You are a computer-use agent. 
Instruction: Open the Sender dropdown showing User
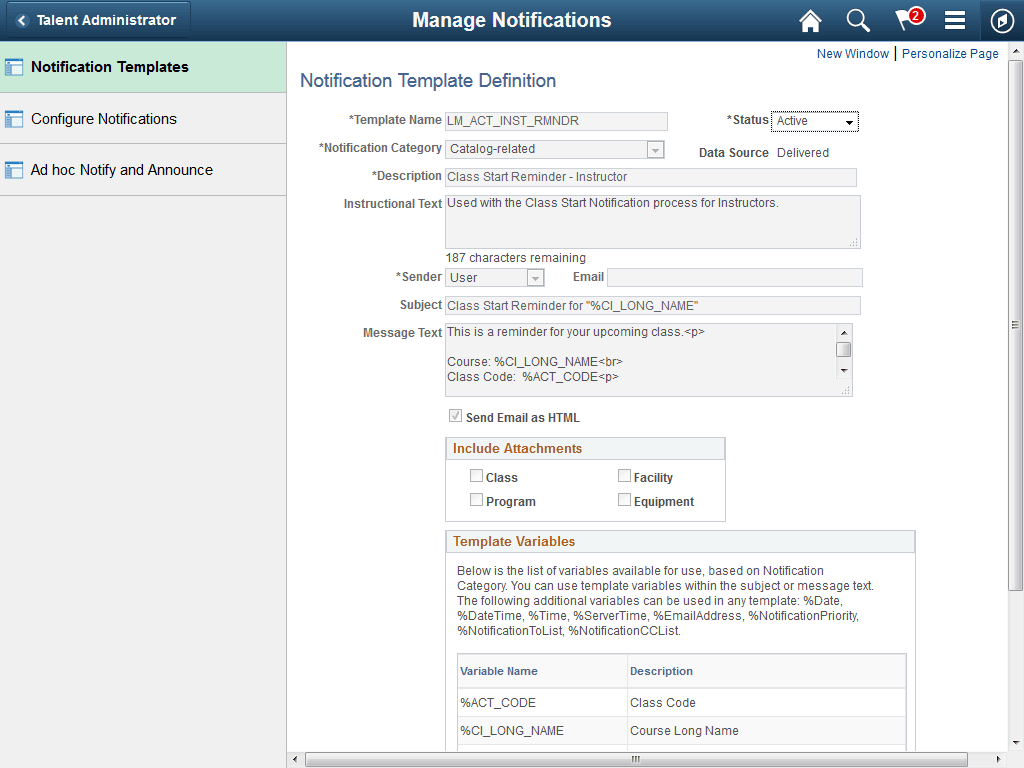[535, 277]
